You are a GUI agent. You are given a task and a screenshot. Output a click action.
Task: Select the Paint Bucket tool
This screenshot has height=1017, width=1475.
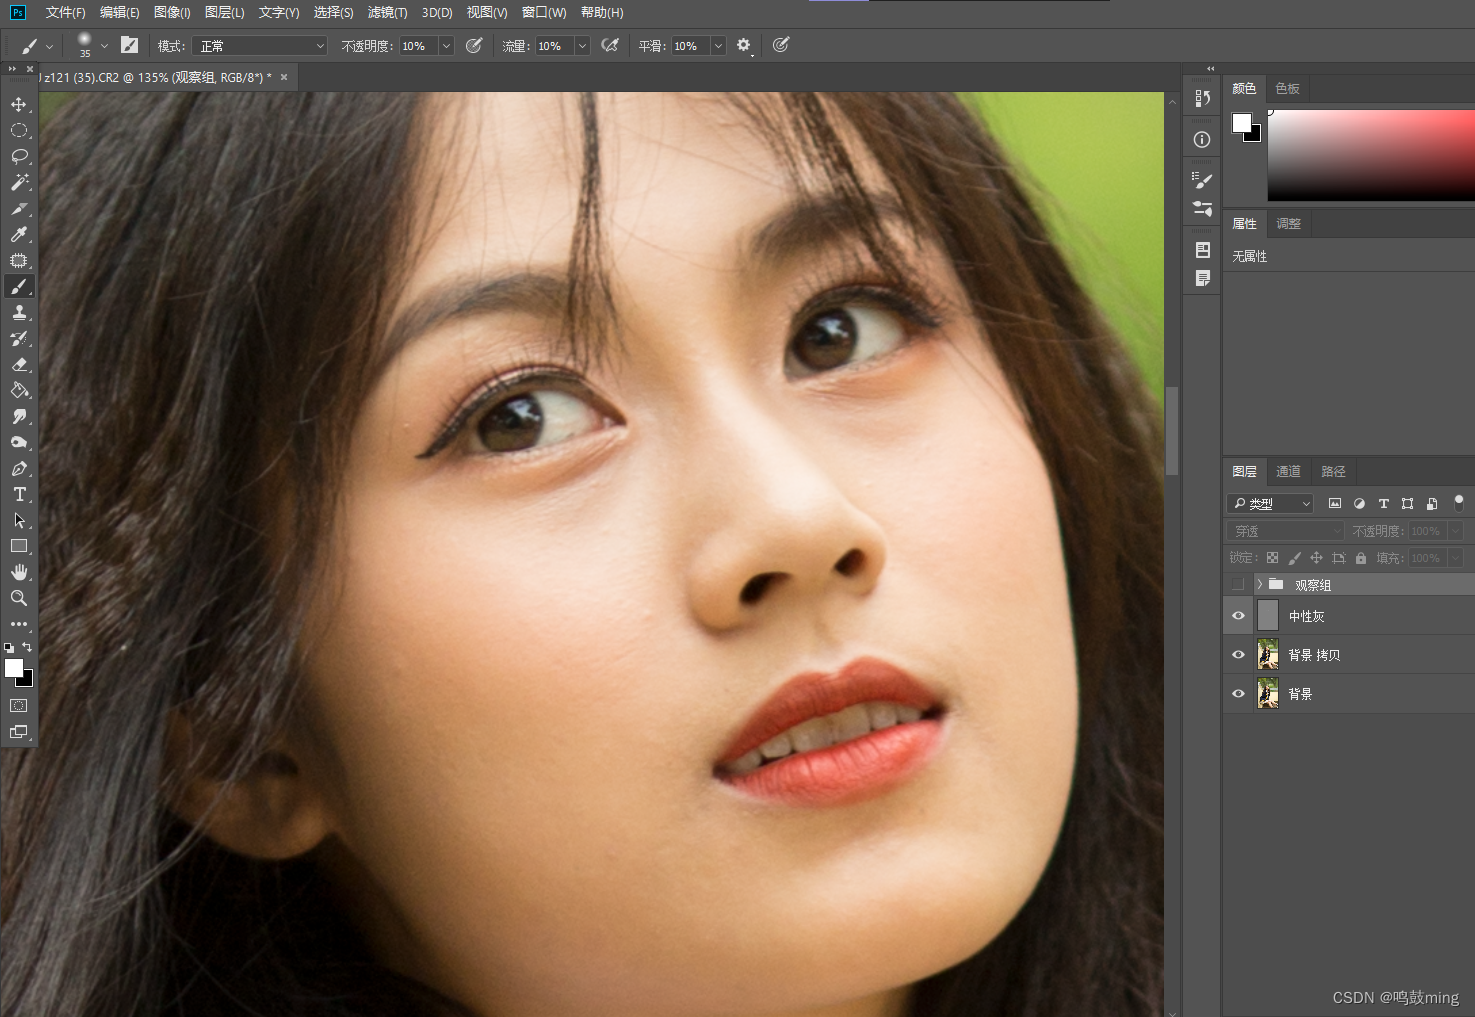[x=19, y=391]
